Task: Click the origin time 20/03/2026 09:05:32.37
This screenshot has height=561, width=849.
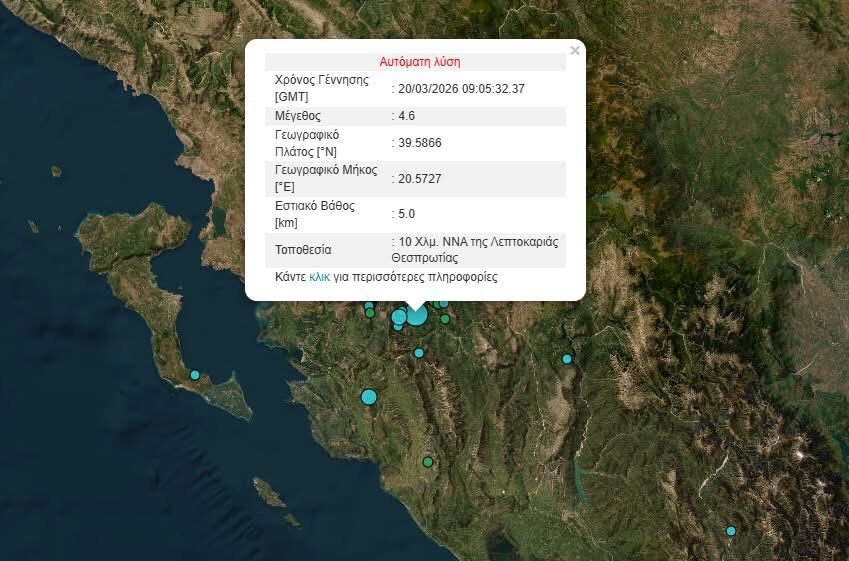Action: coord(461,89)
